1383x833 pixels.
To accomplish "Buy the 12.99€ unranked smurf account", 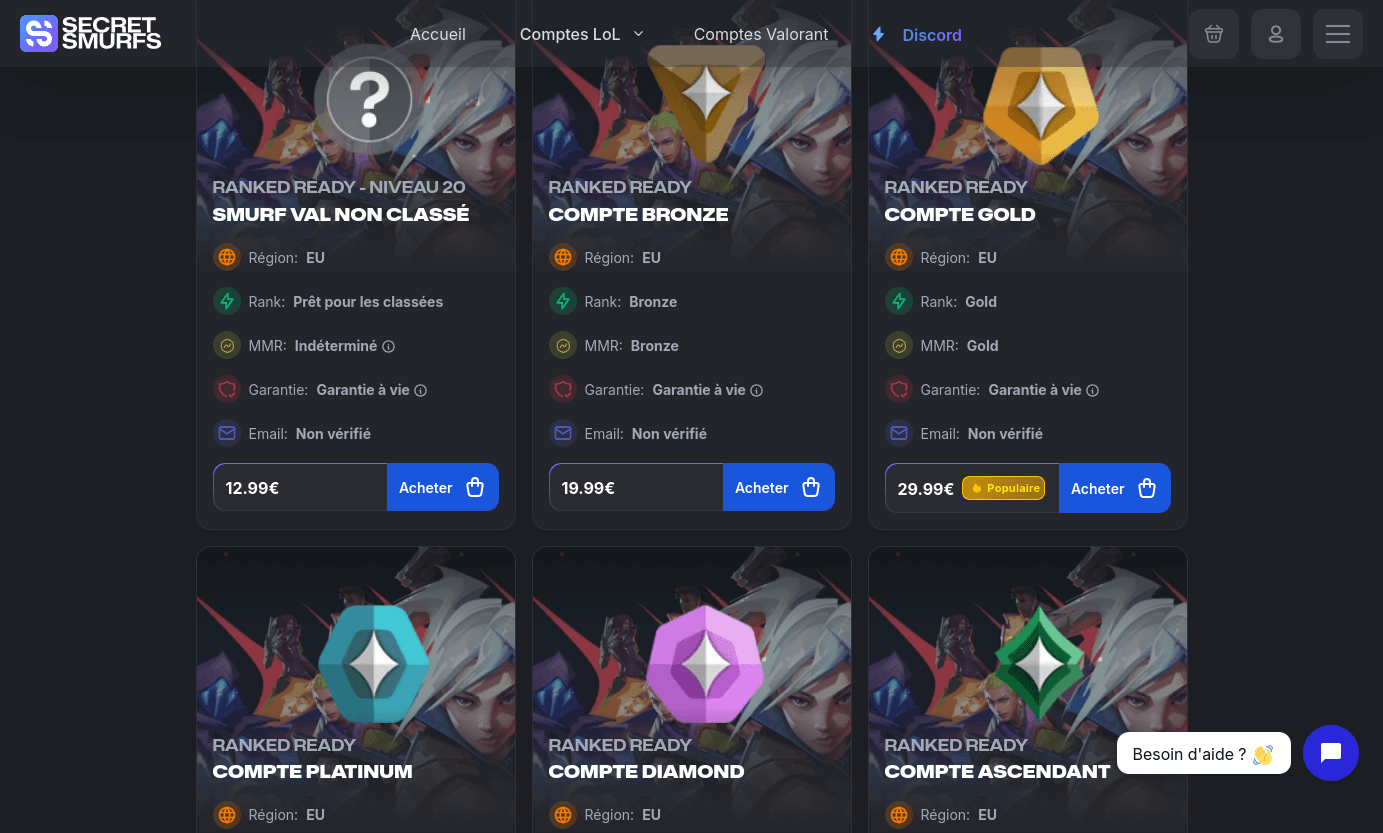I will point(442,487).
